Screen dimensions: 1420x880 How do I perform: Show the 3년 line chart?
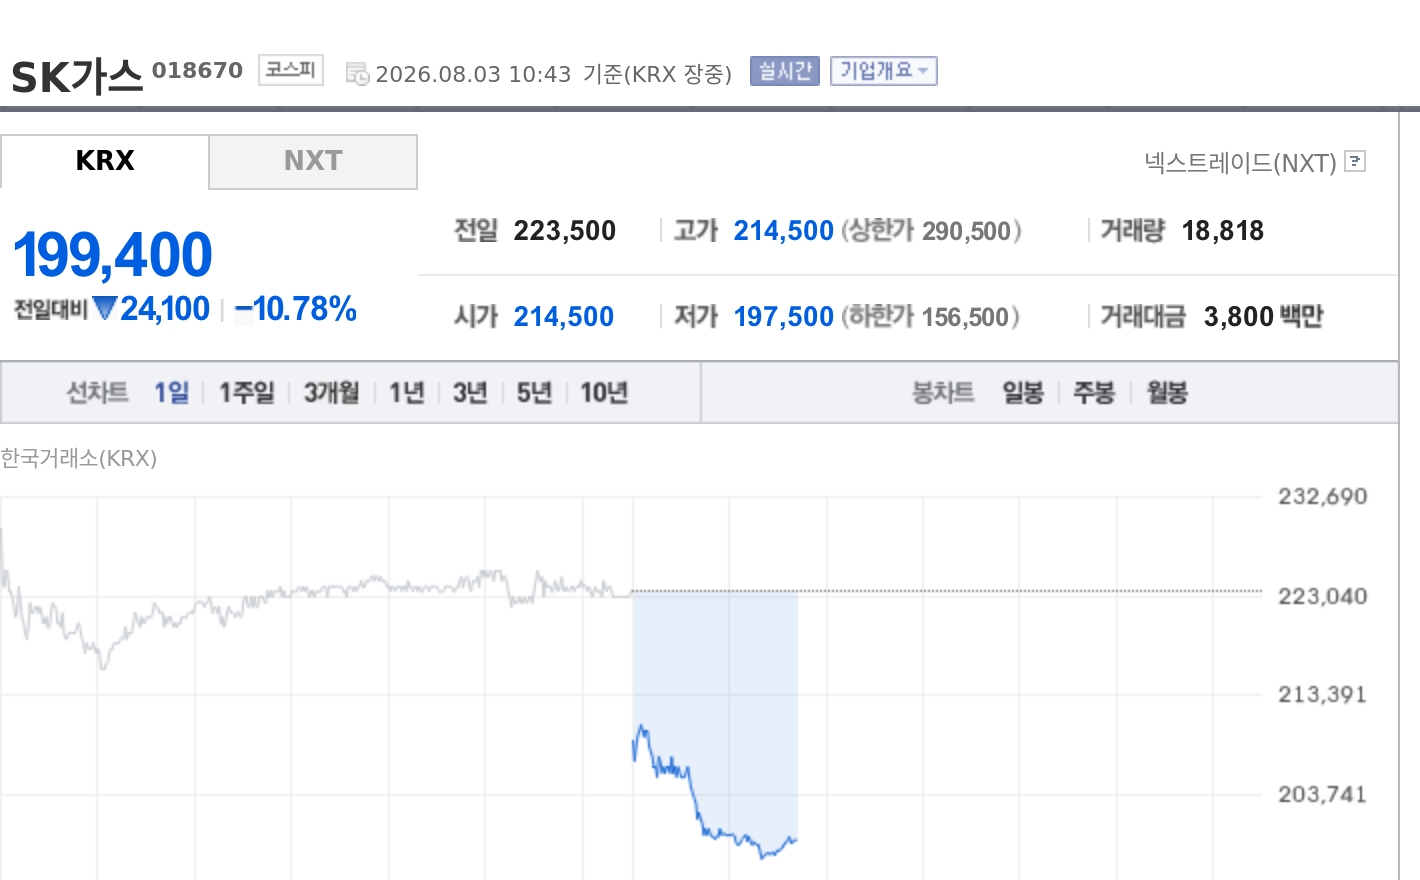click(x=470, y=393)
